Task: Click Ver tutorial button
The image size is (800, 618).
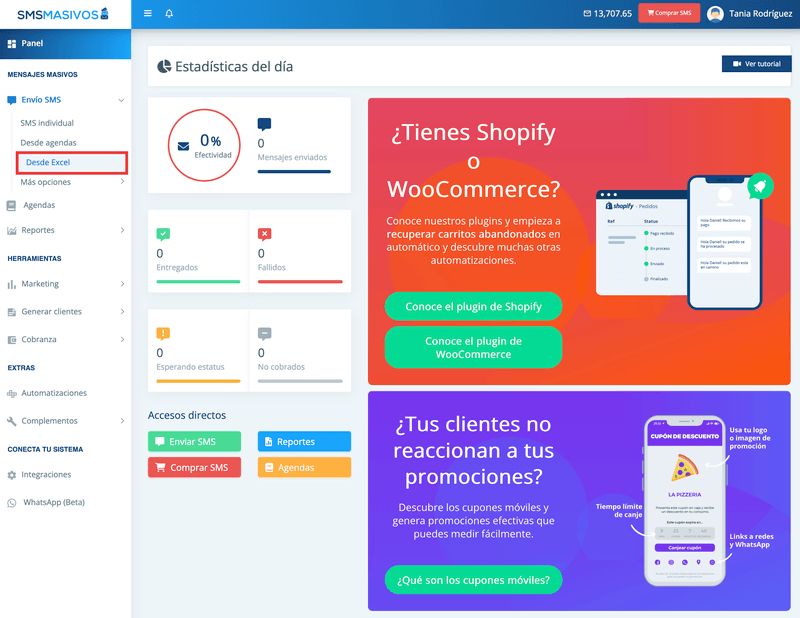Action: 756,64
